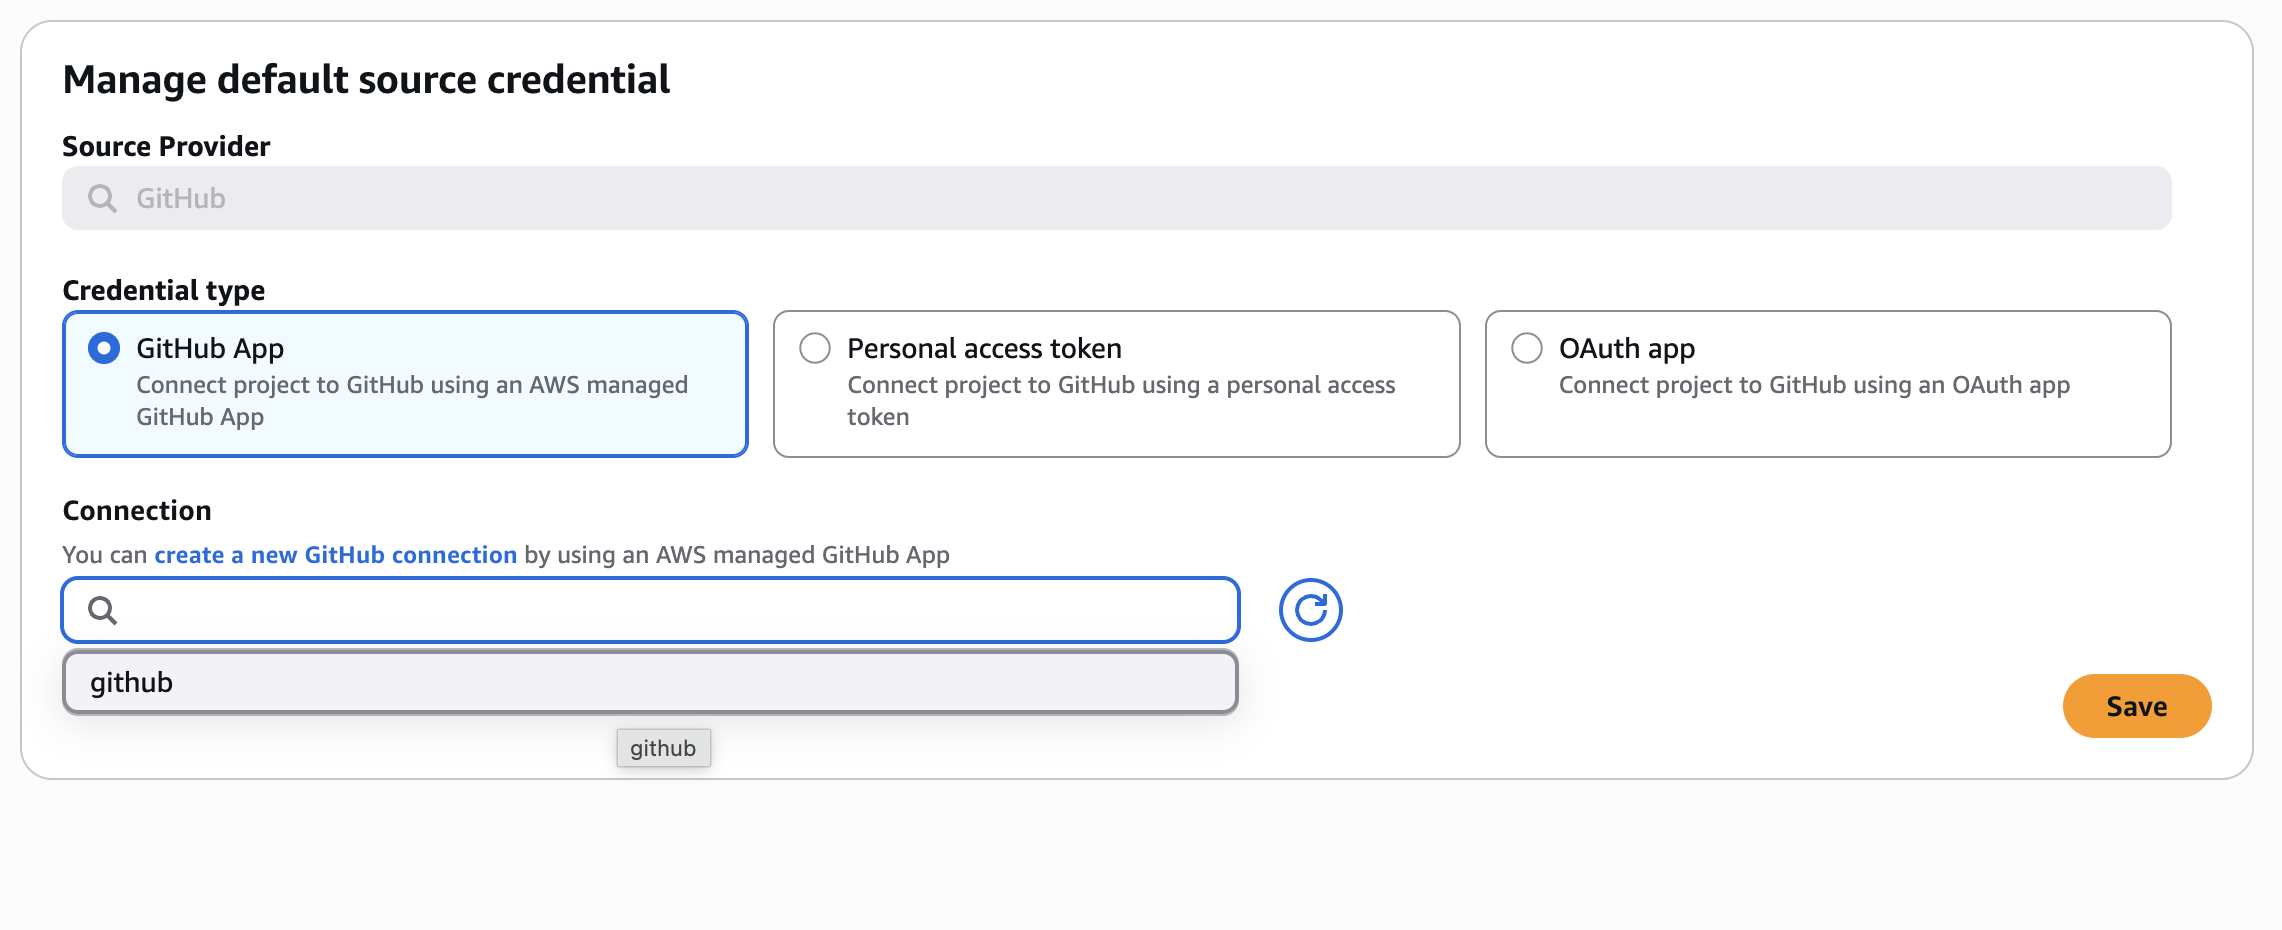Viewport: 2282px width, 930px height.
Task: Select the GitHub App credential type
Action: [405, 384]
